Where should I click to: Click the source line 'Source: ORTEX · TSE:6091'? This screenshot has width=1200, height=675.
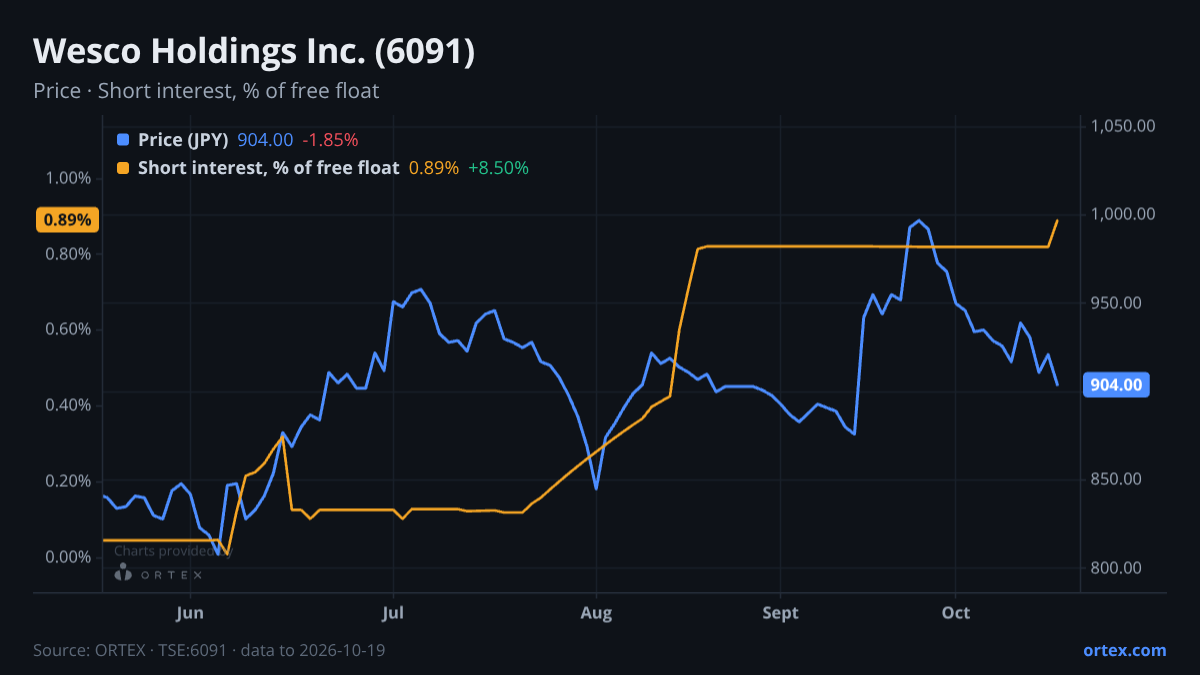(x=132, y=650)
